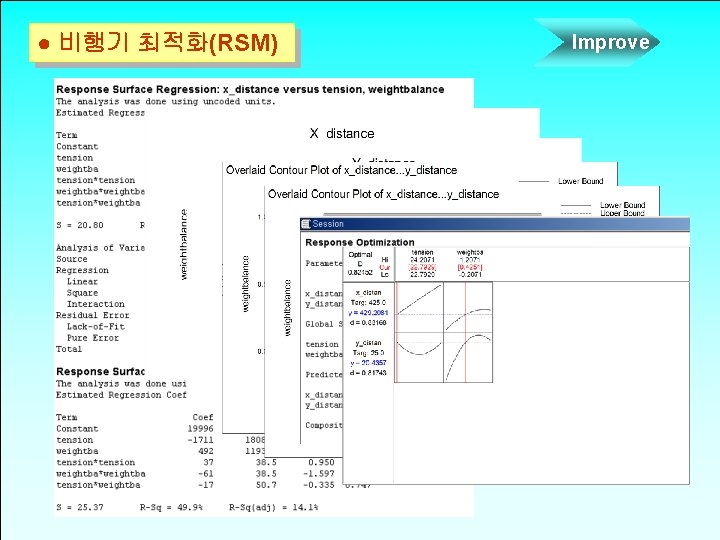Click the back Overlaid Contour Plot title

click(x=341, y=170)
